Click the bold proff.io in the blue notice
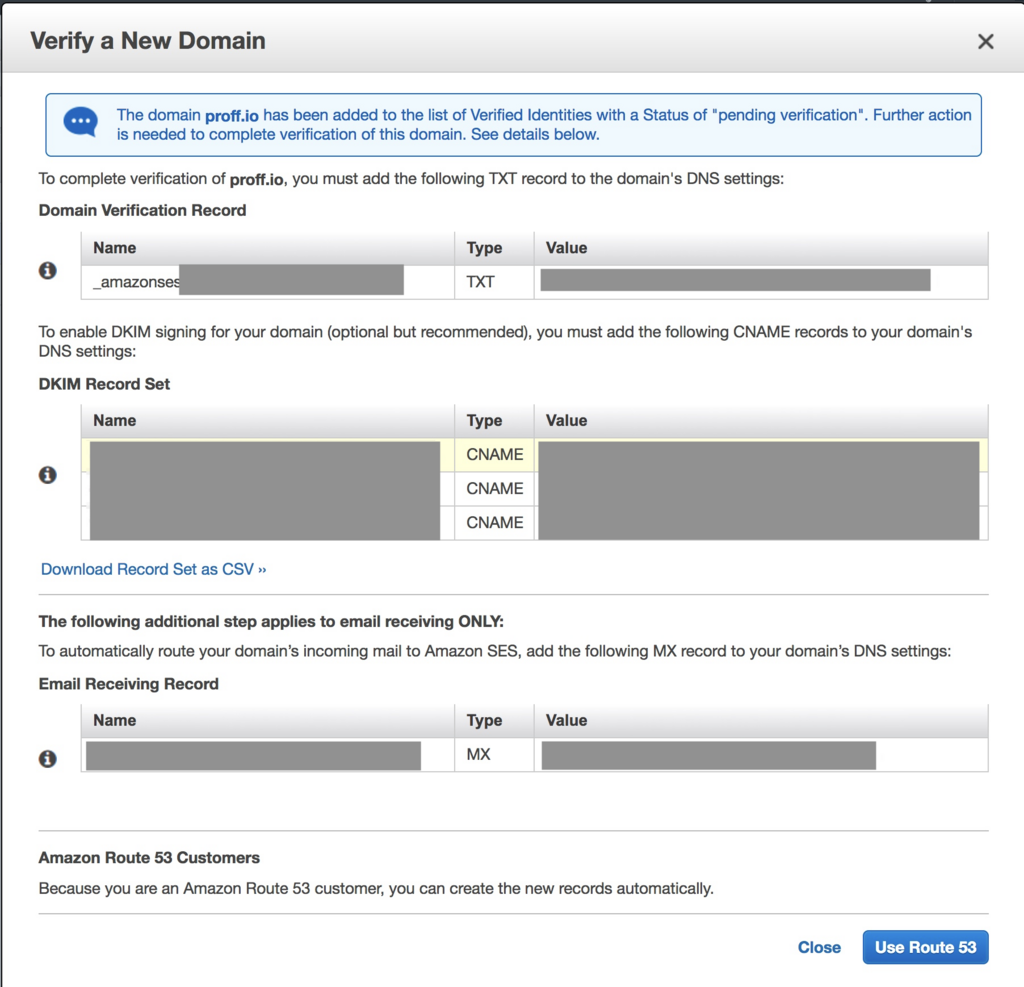The width and height of the screenshot is (1024, 987). point(232,116)
